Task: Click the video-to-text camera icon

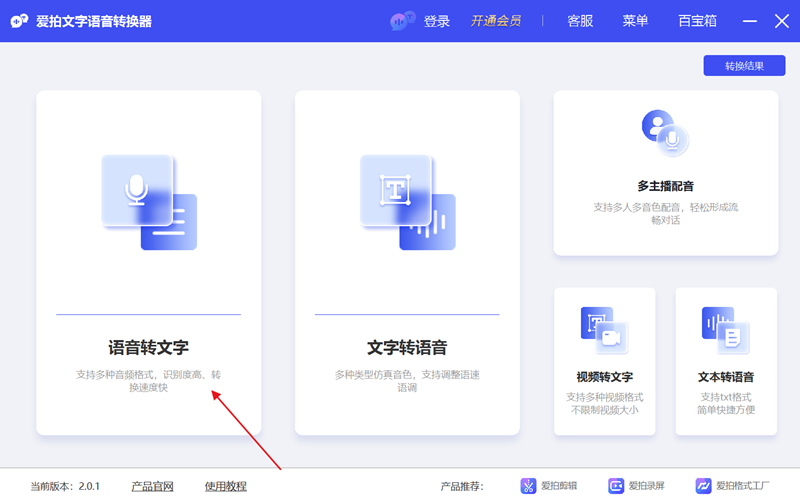Action: coord(605,331)
